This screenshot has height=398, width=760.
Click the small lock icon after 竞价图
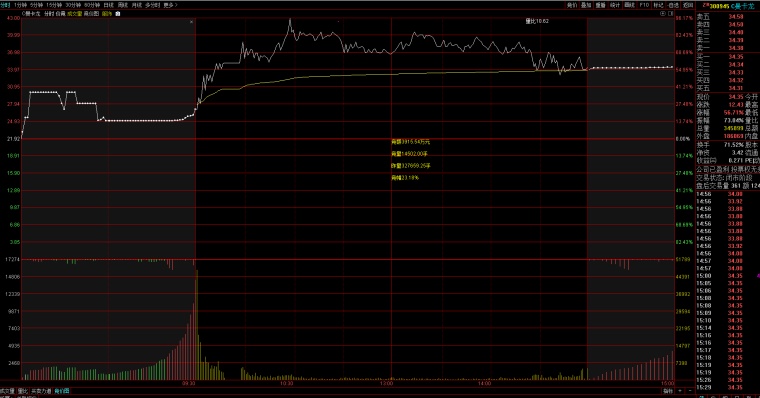[x=117, y=14]
